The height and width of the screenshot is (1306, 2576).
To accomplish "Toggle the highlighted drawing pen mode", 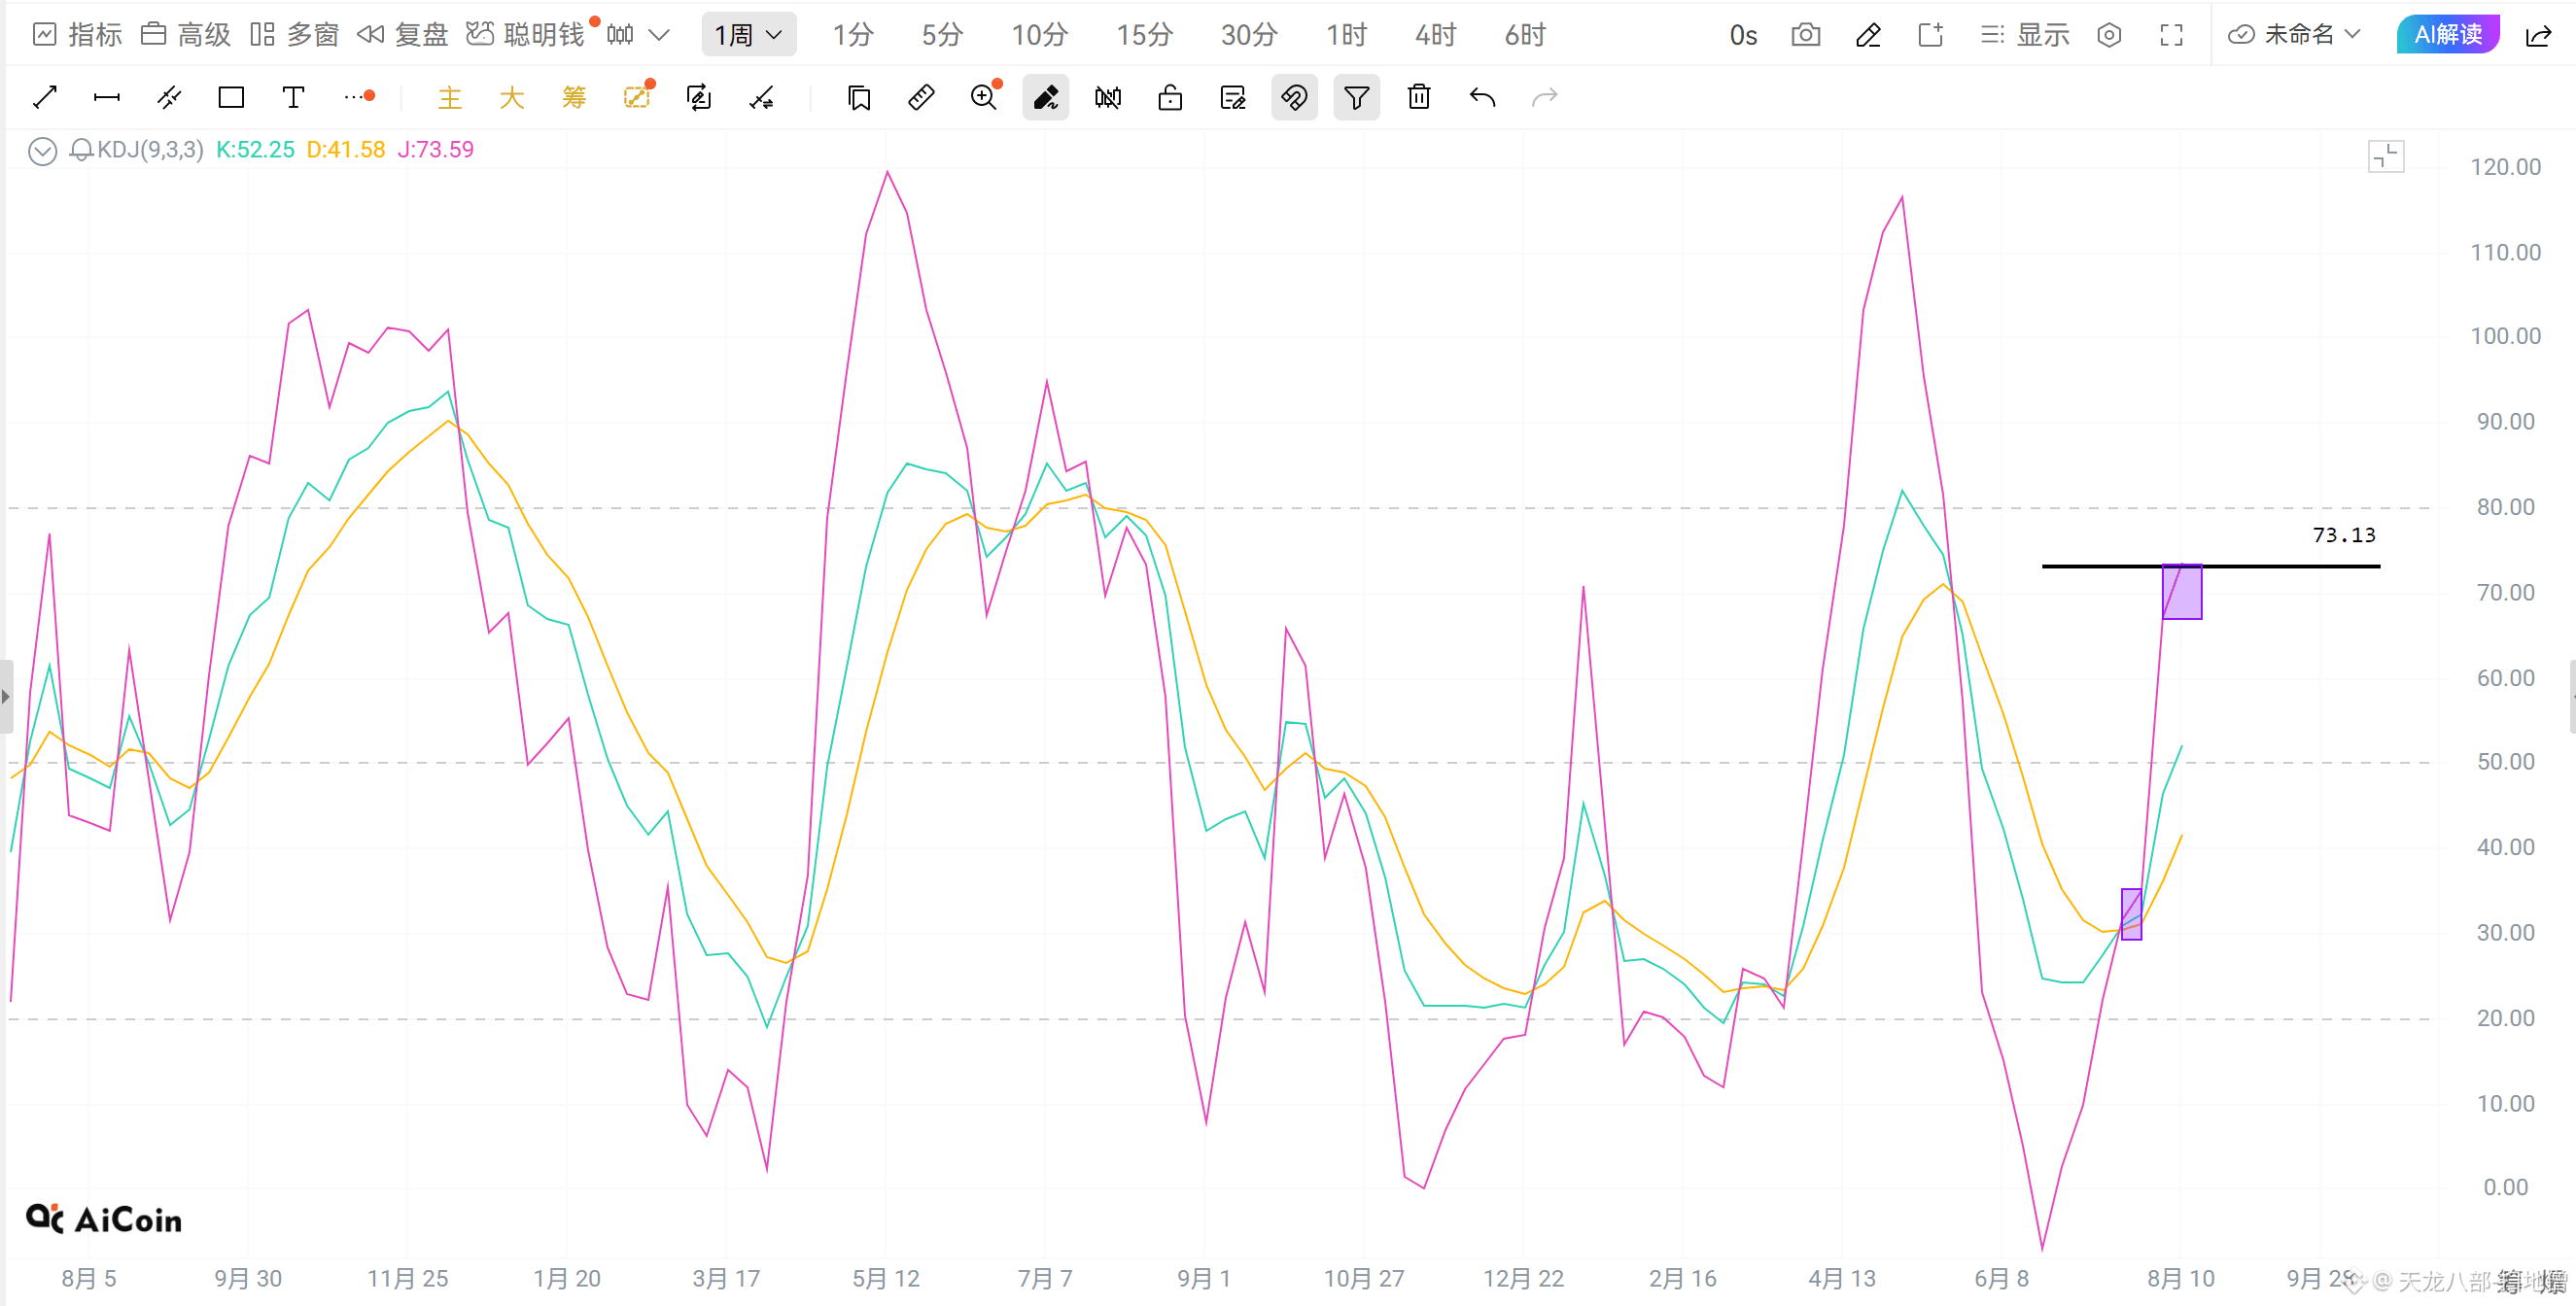I will pos(1045,97).
